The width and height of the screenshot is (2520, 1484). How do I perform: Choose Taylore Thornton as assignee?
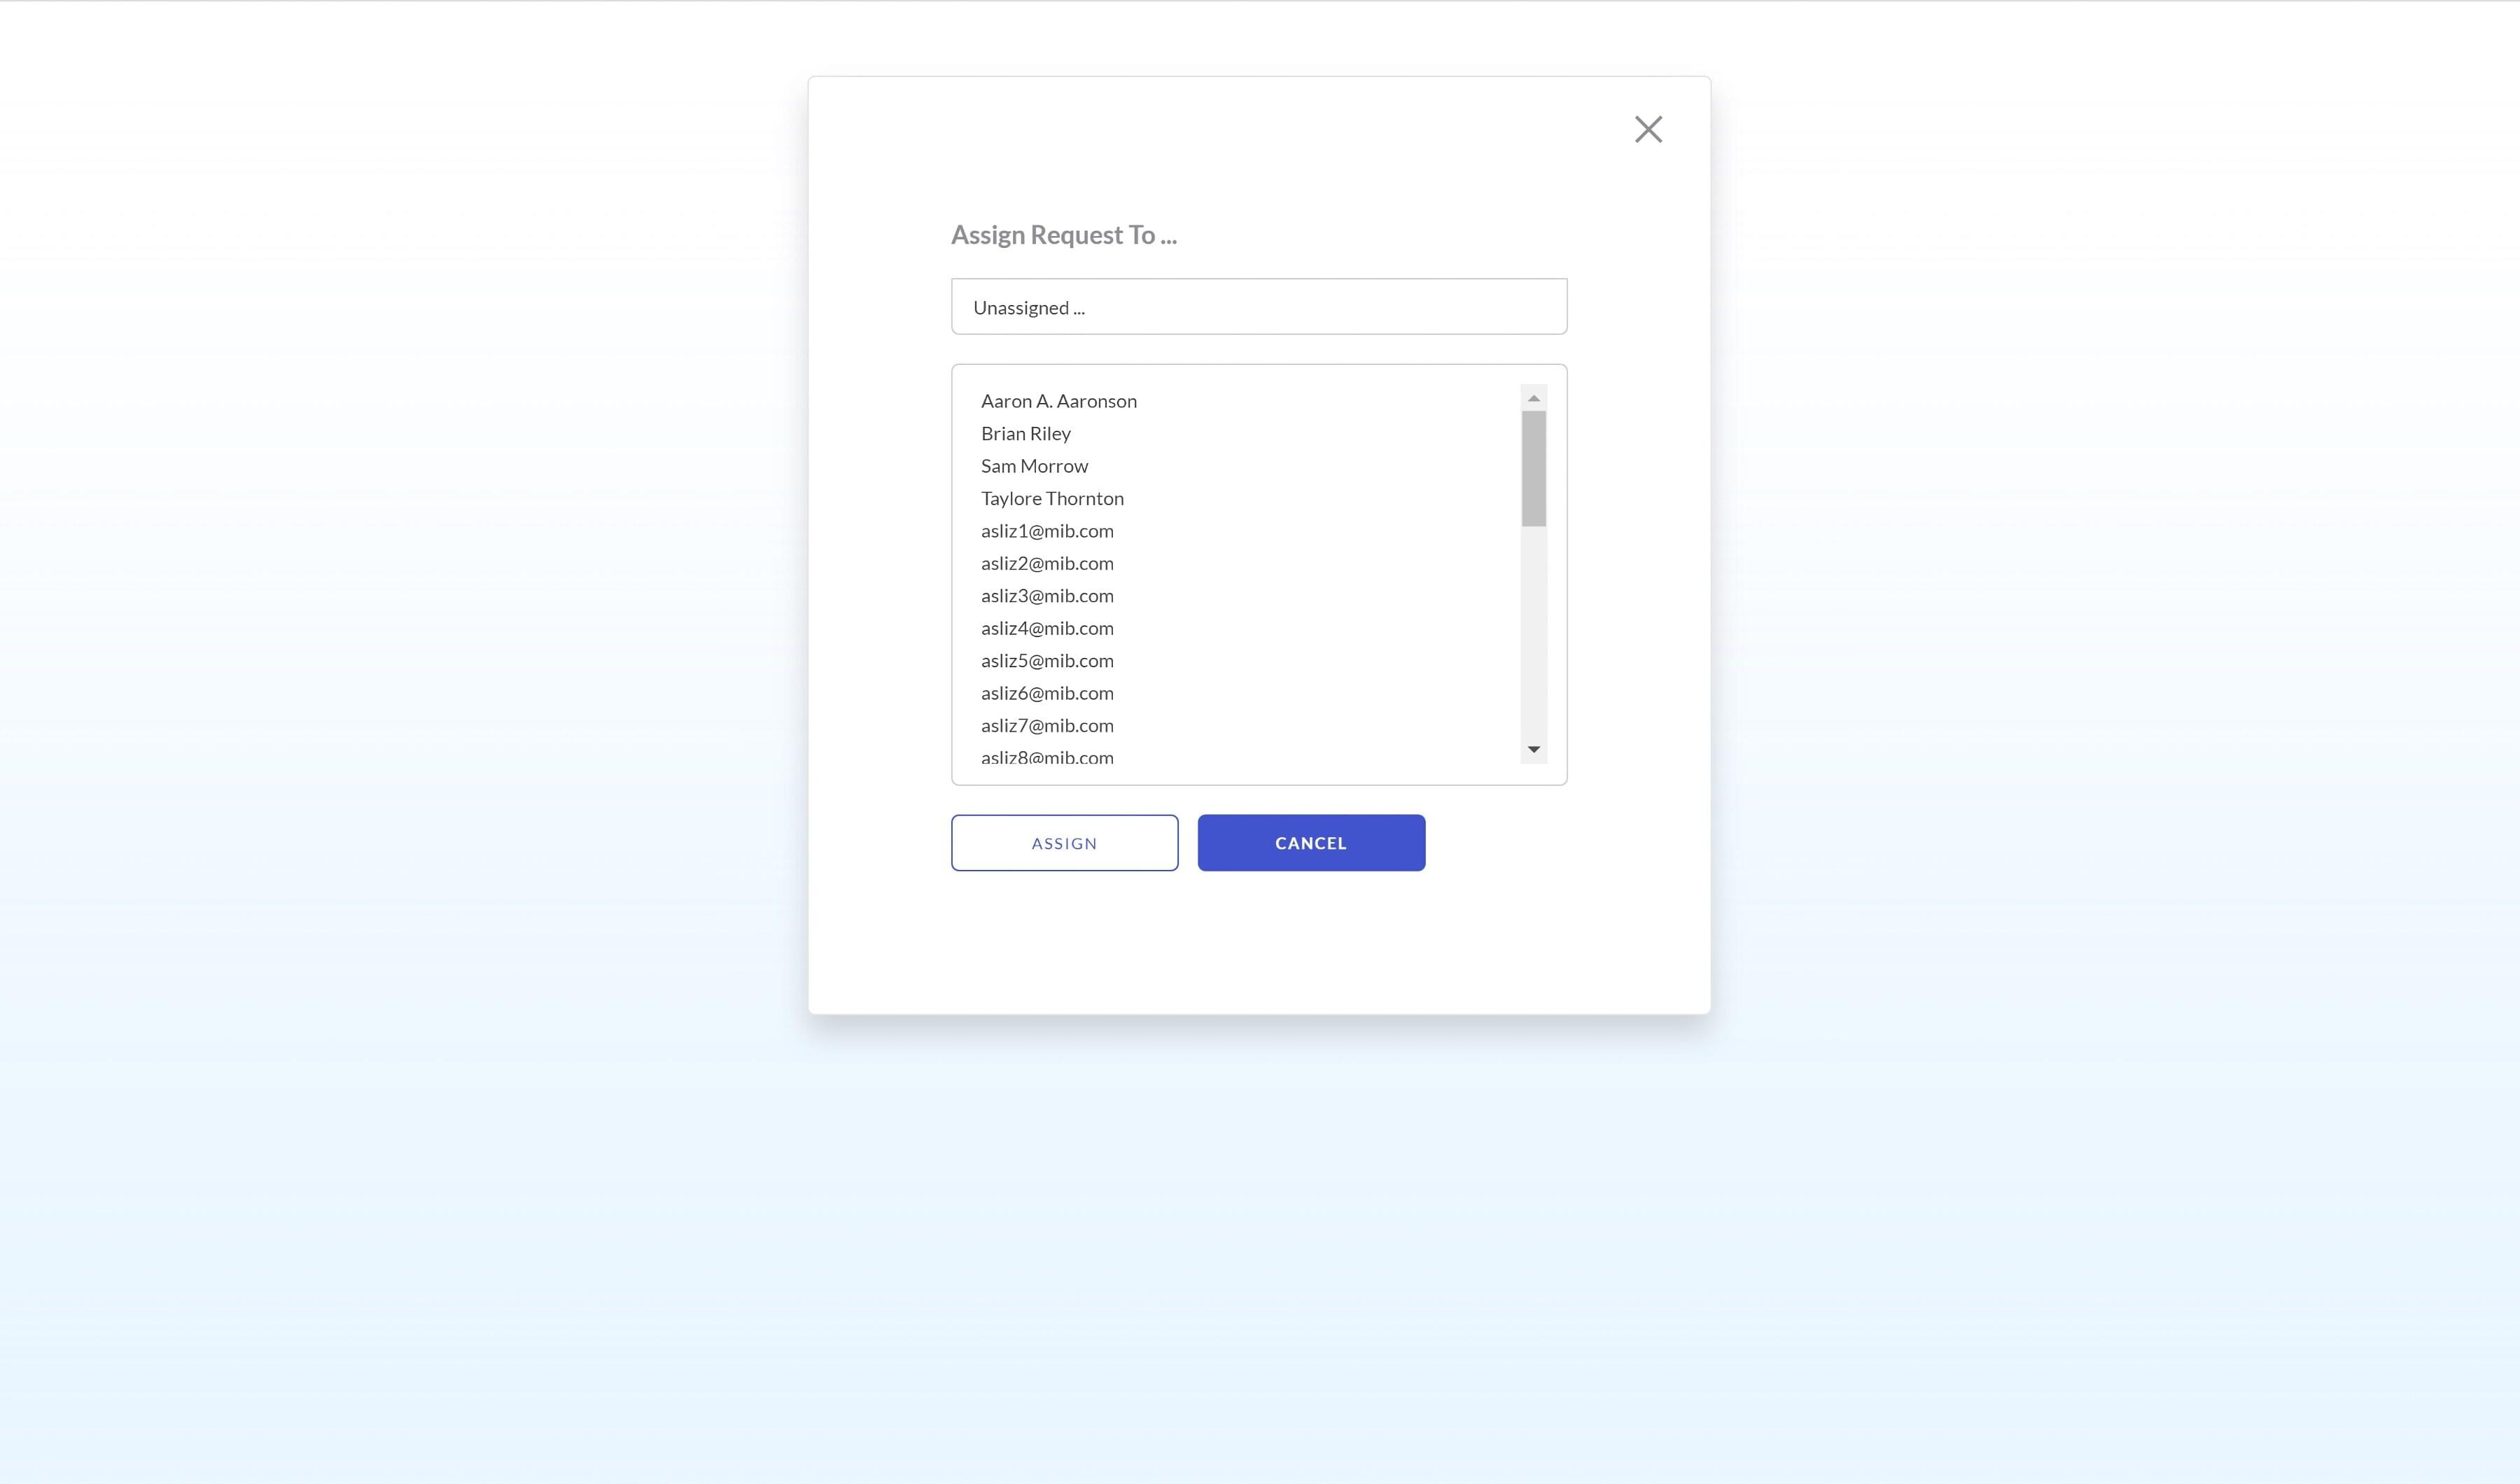pyautogui.click(x=1052, y=499)
